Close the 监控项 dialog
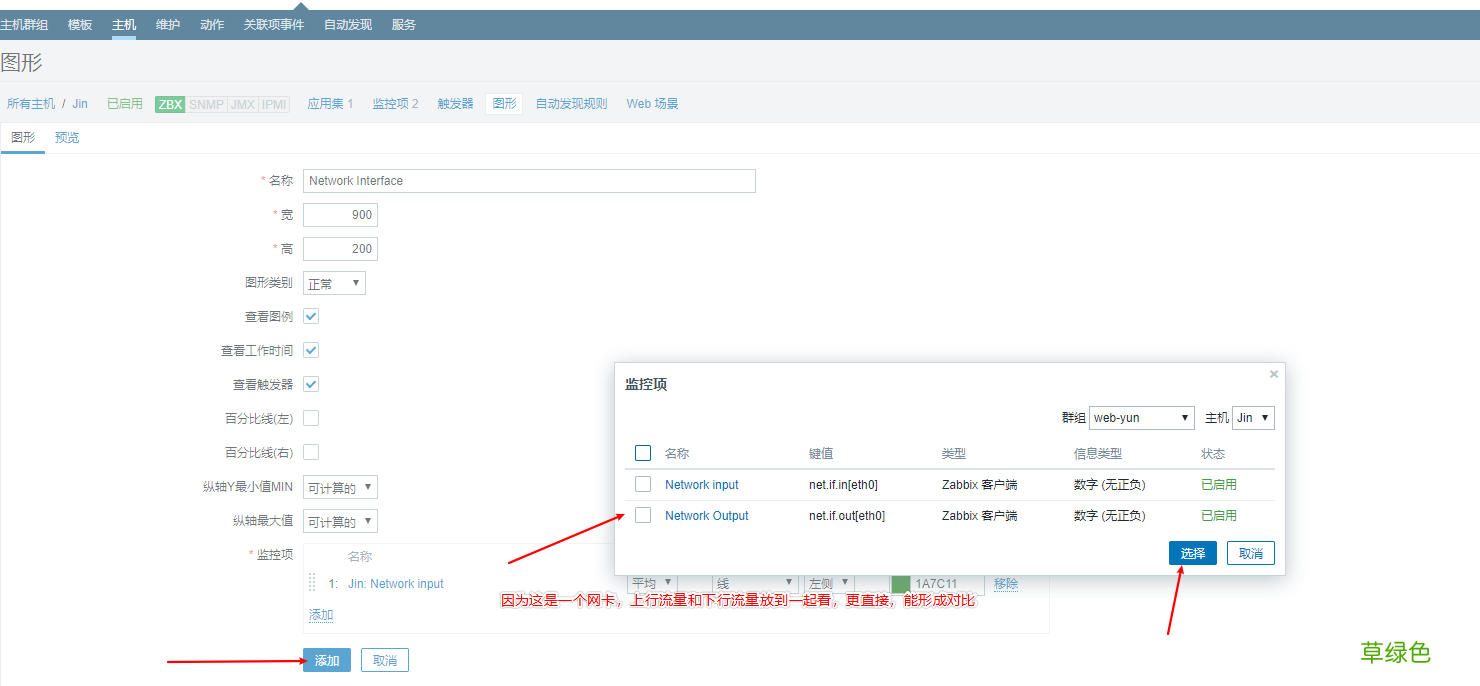This screenshot has width=1480, height=686. tap(1273, 373)
